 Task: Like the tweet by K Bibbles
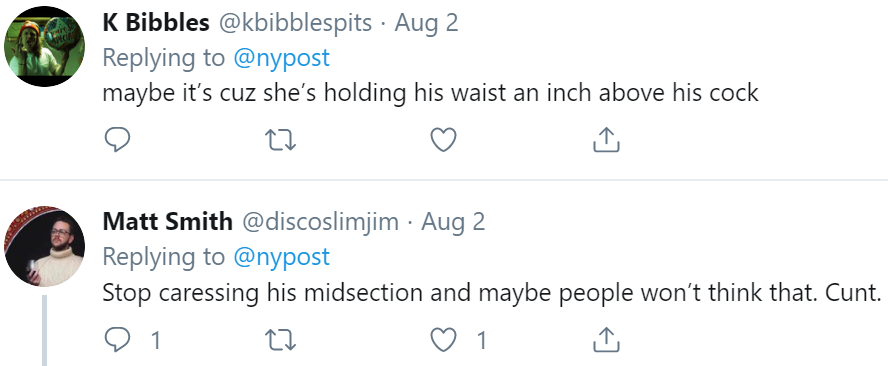coord(443,140)
